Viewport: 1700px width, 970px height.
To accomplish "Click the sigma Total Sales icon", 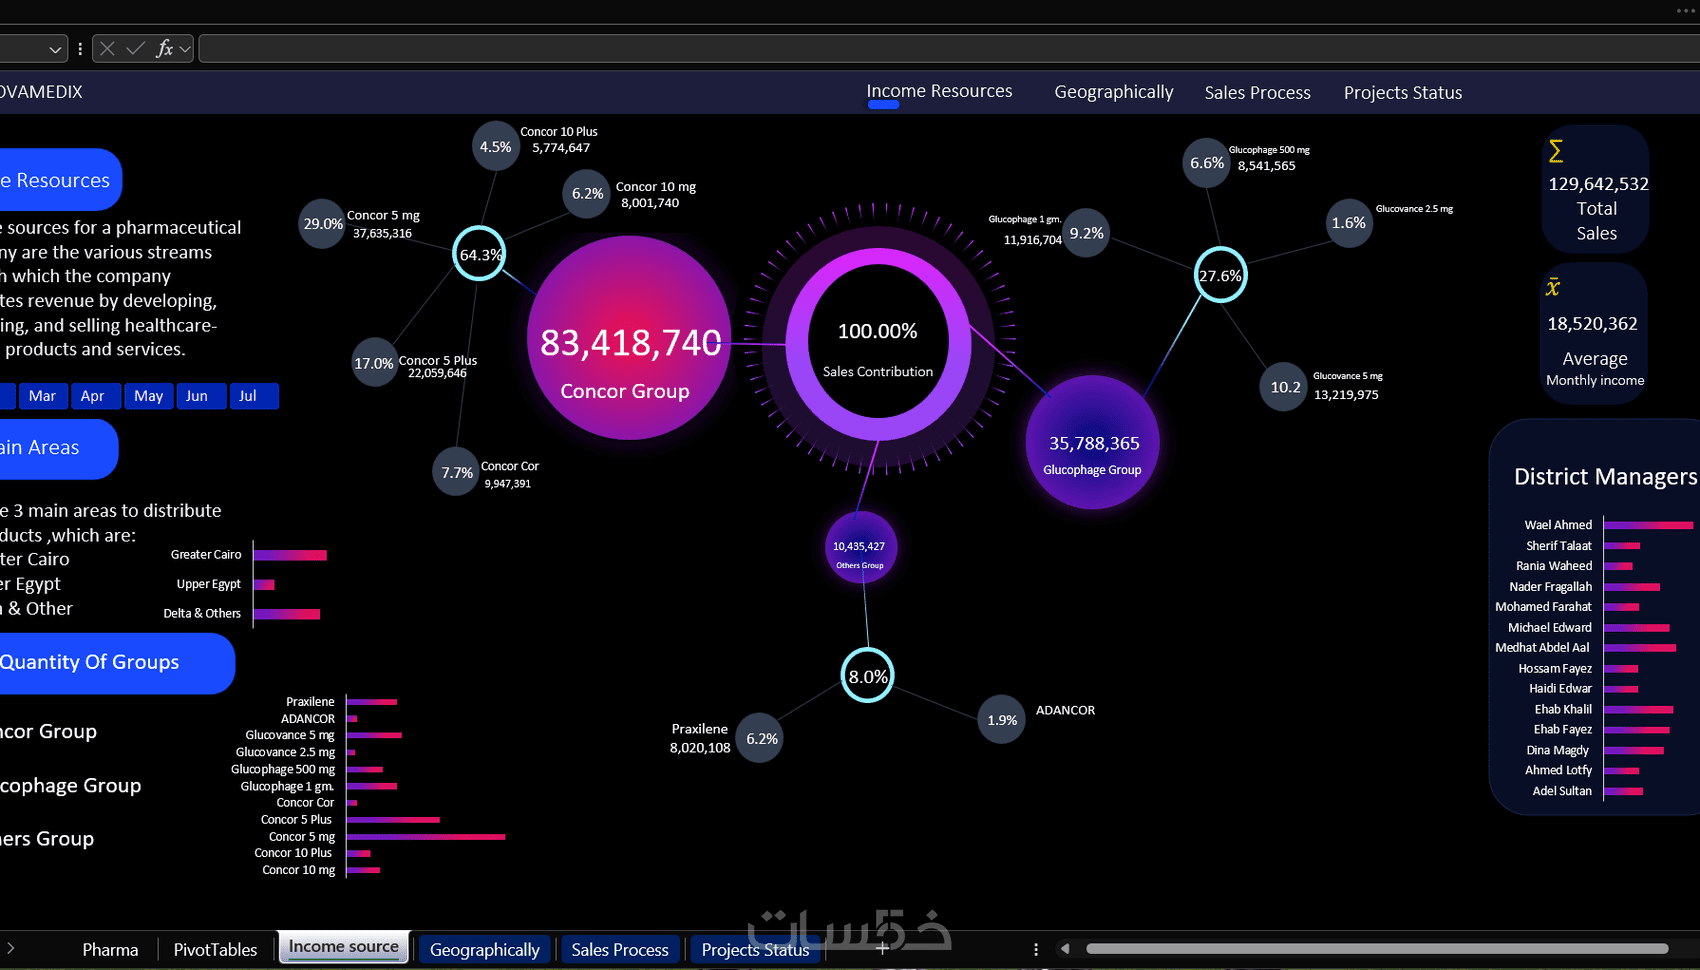I will [x=1556, y=151].
